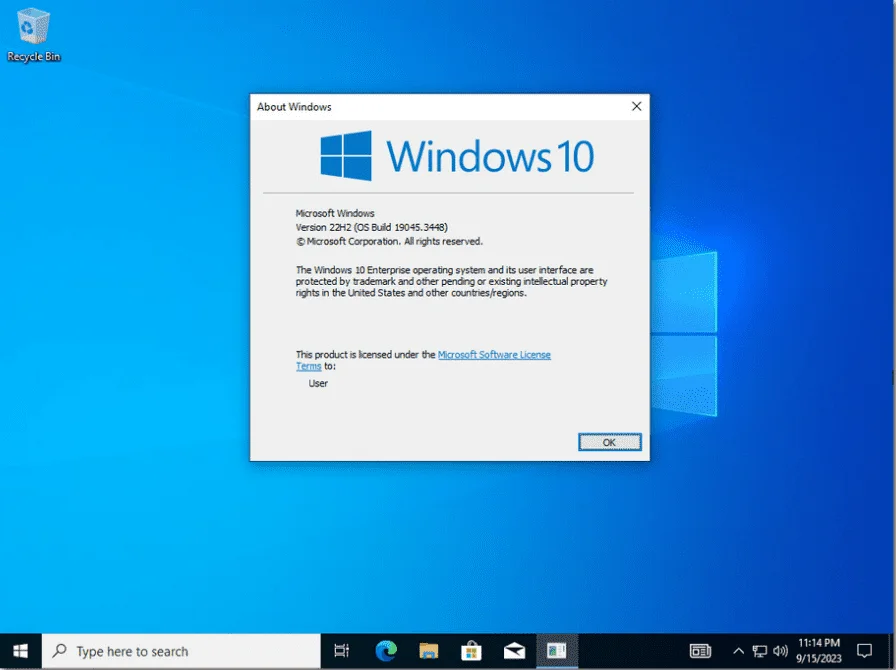Click the Microsoft Corporation copyright line
This screenshot has width=896, height=670.
[389, 241]
